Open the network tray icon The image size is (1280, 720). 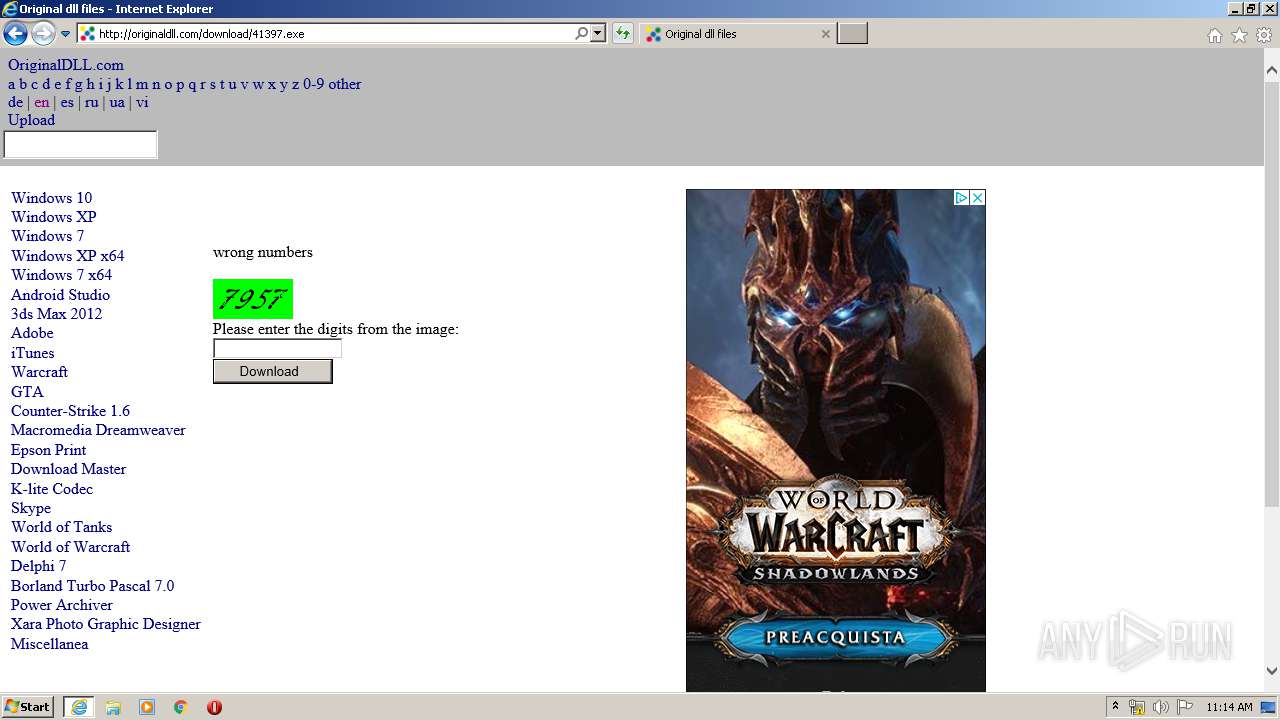point(1137,707)
